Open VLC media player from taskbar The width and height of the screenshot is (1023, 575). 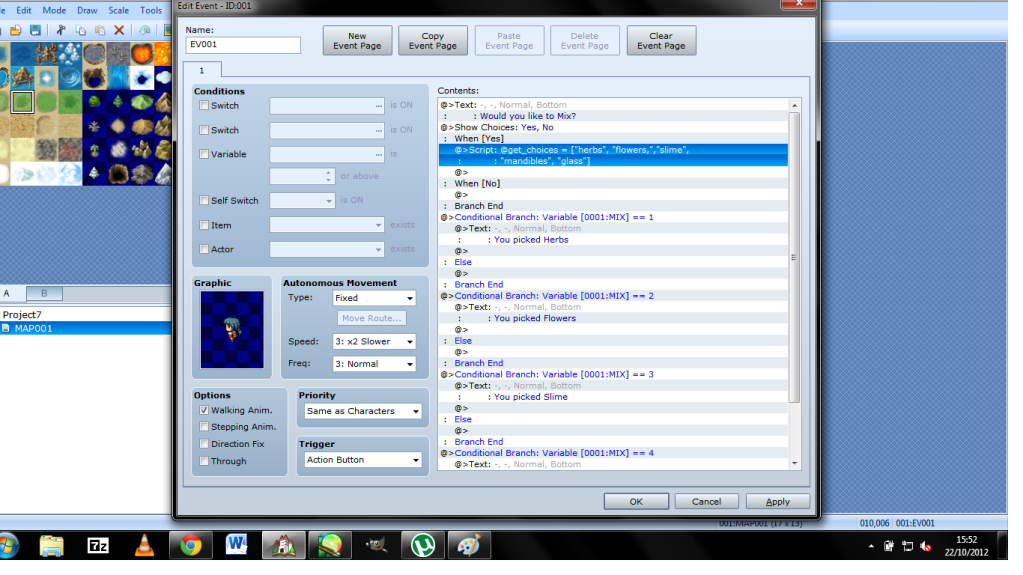(x=144, y=545)
